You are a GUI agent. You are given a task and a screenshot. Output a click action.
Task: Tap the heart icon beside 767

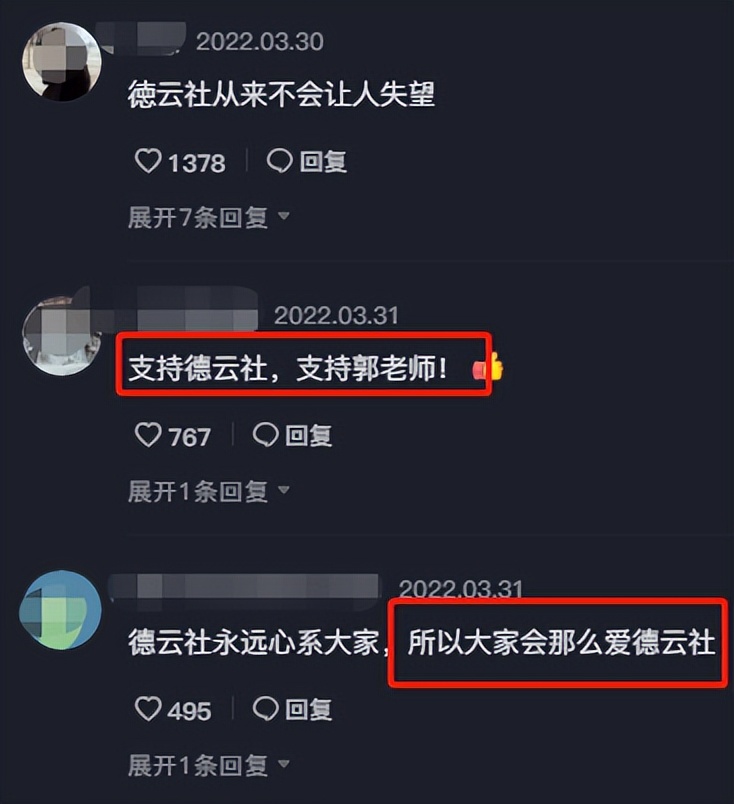click(148, 435)
